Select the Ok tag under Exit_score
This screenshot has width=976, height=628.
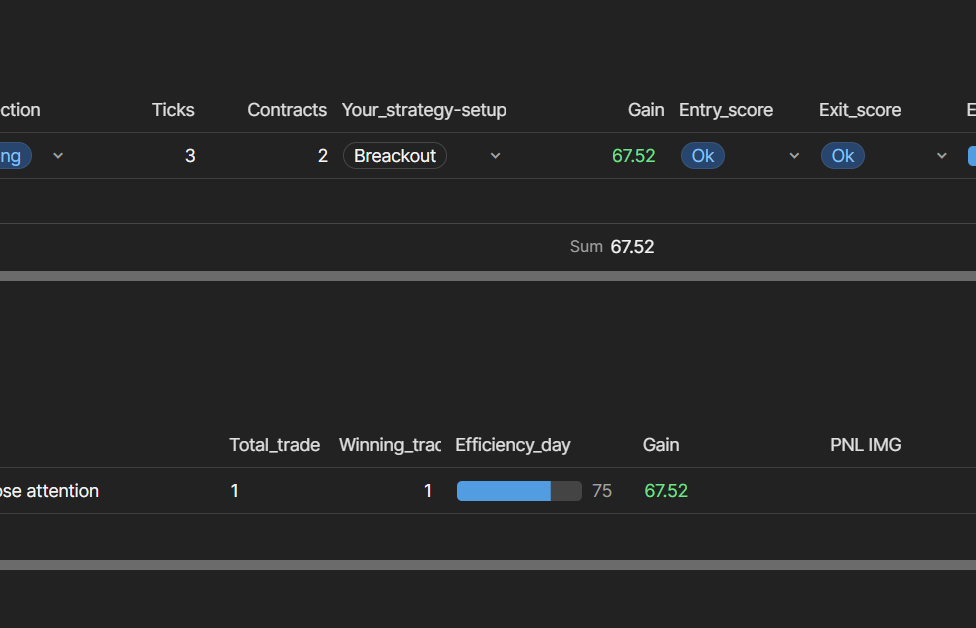pyautogui.click(x=843, y=156)
